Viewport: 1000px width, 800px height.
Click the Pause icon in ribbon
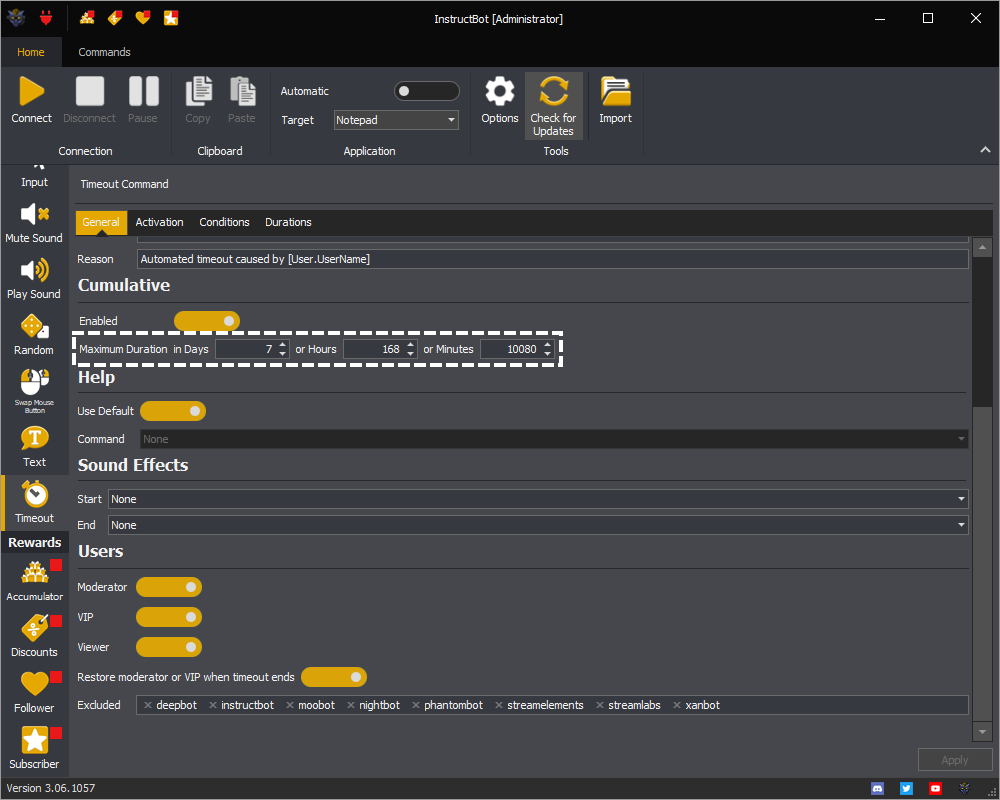coord(143,91)
